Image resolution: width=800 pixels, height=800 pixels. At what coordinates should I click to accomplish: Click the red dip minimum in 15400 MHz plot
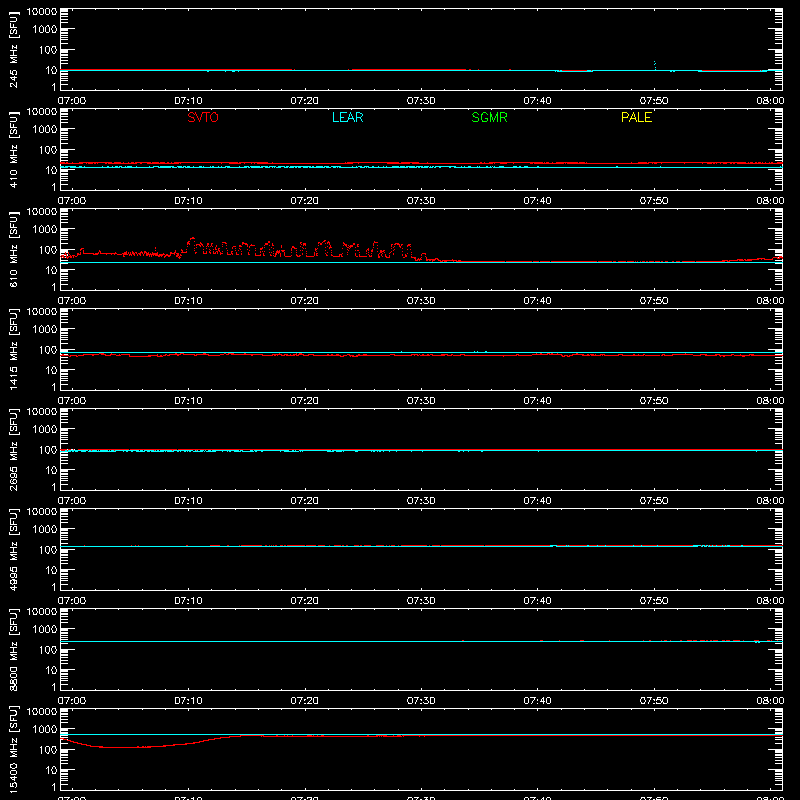122,747
